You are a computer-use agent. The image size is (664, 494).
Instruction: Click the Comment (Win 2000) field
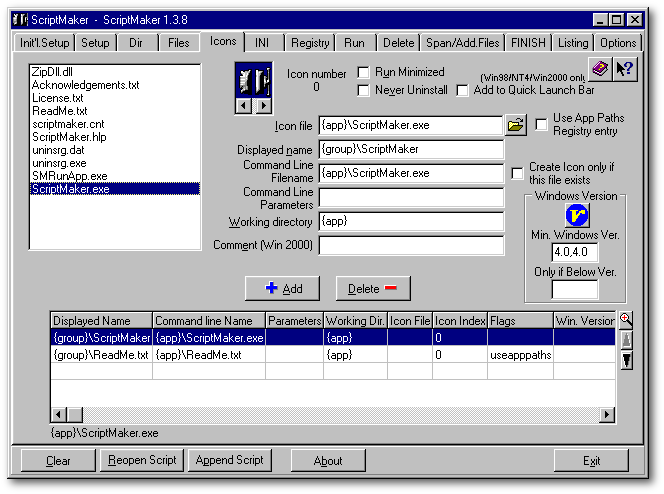click(411, 246)
